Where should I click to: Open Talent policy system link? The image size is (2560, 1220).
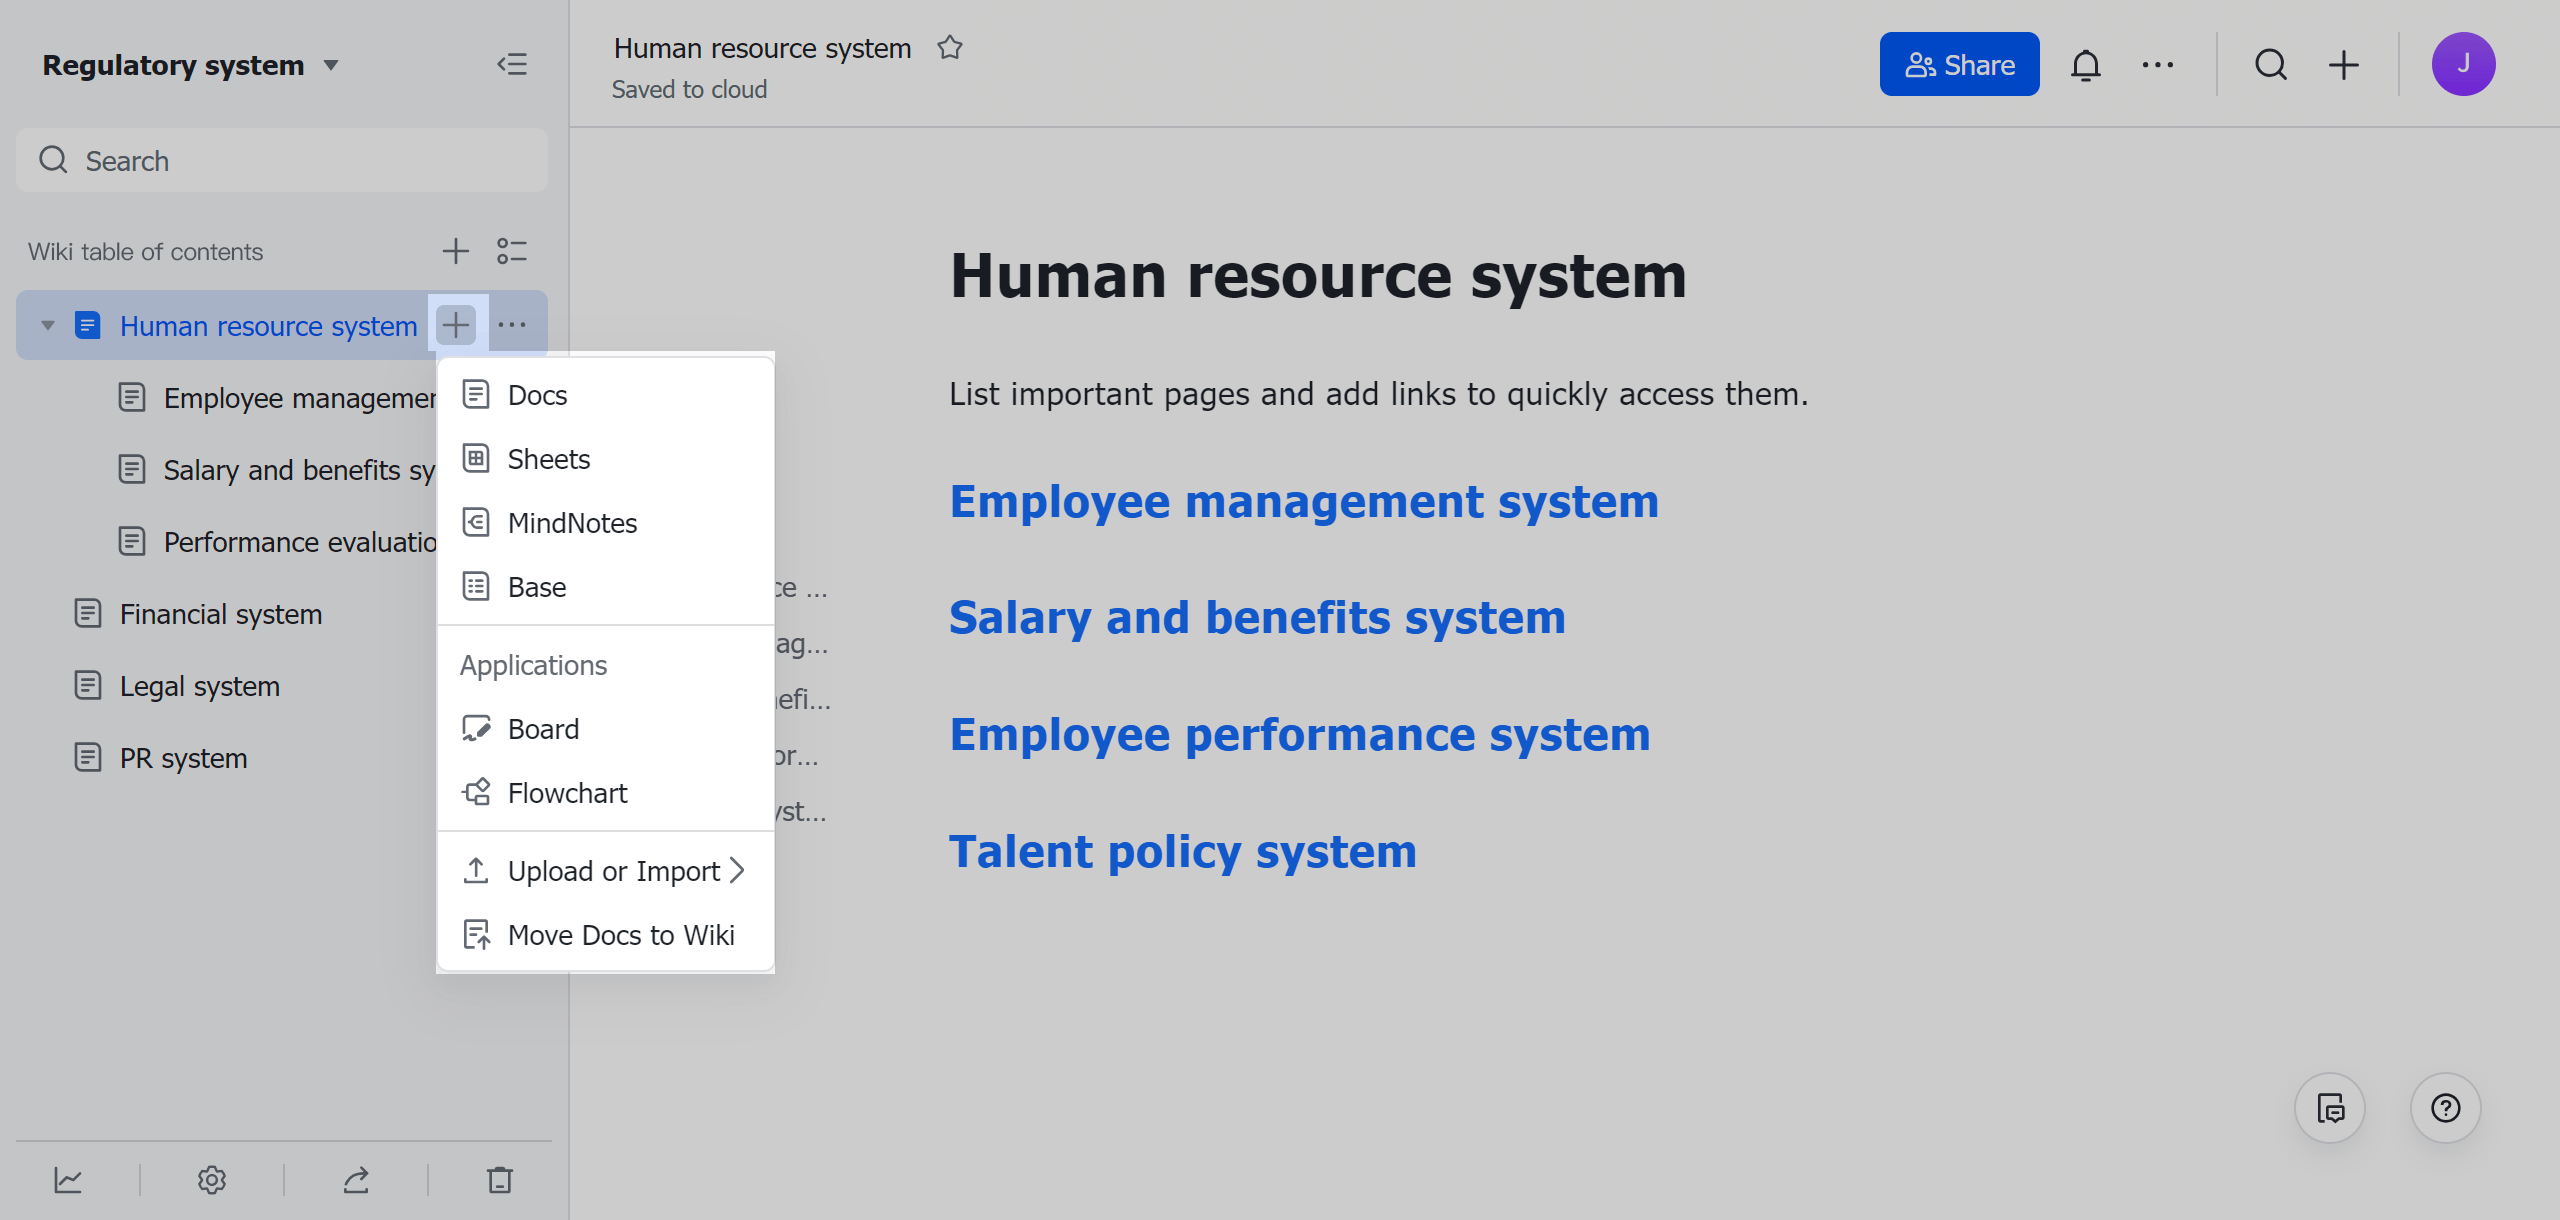tap(1183, 851)
